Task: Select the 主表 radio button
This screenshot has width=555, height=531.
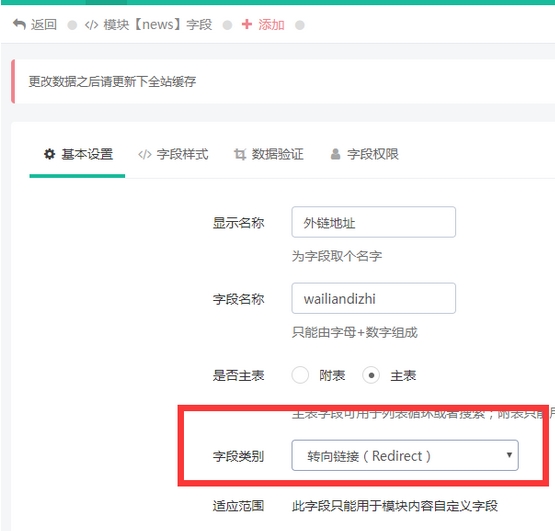Action: pyautogui.click(x=371, y=375)
